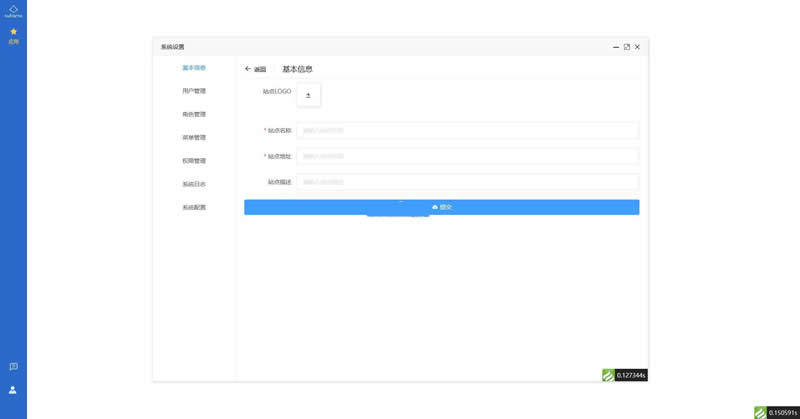Focus the 站点地址 input field

(x=467, y=156)
